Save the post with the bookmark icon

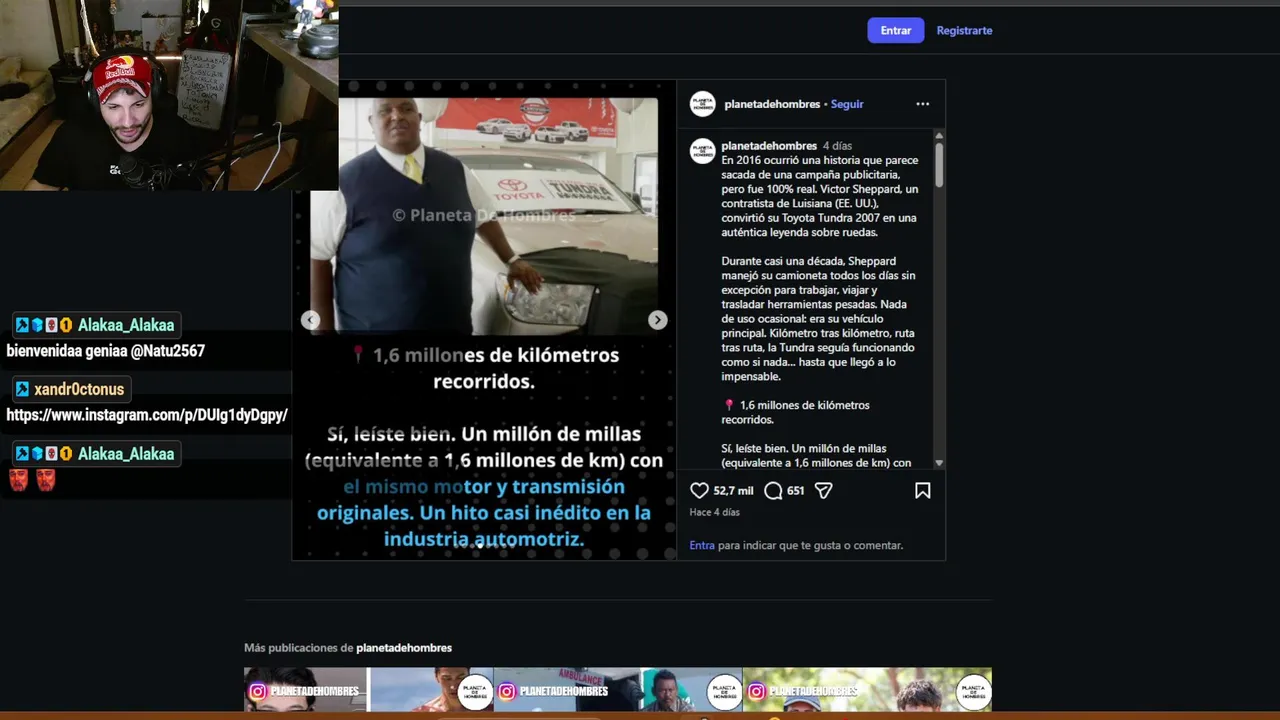(x=922, y=490)
